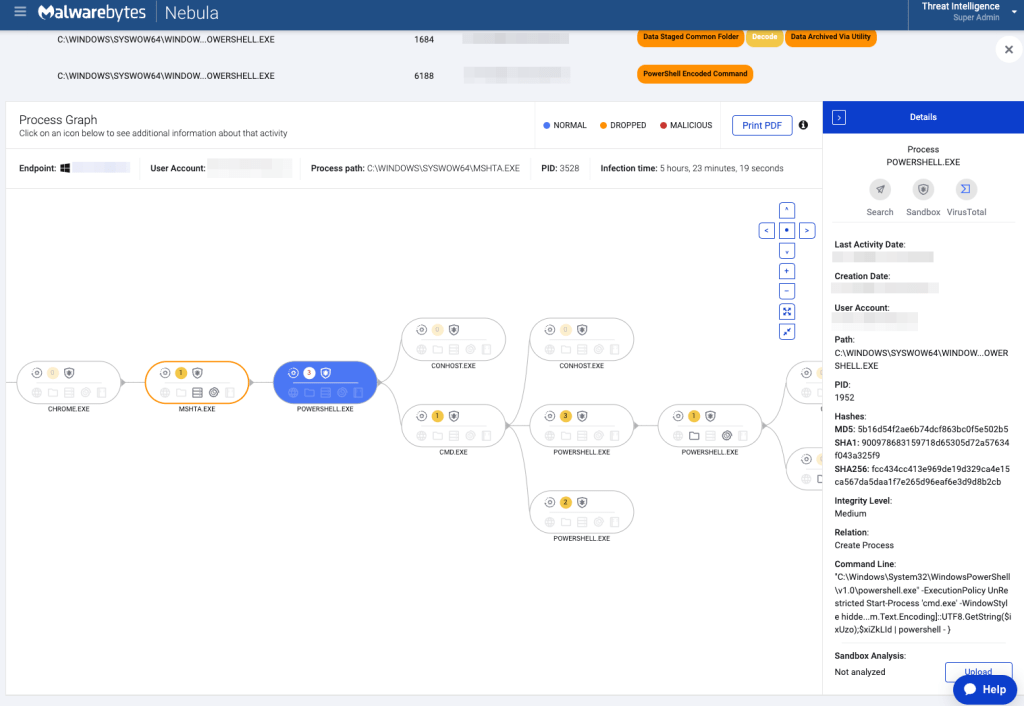Collapse the Details side panel arrow
This screenshot has height=706, width=1024.
pyautogui.click(x=839, y=117)
